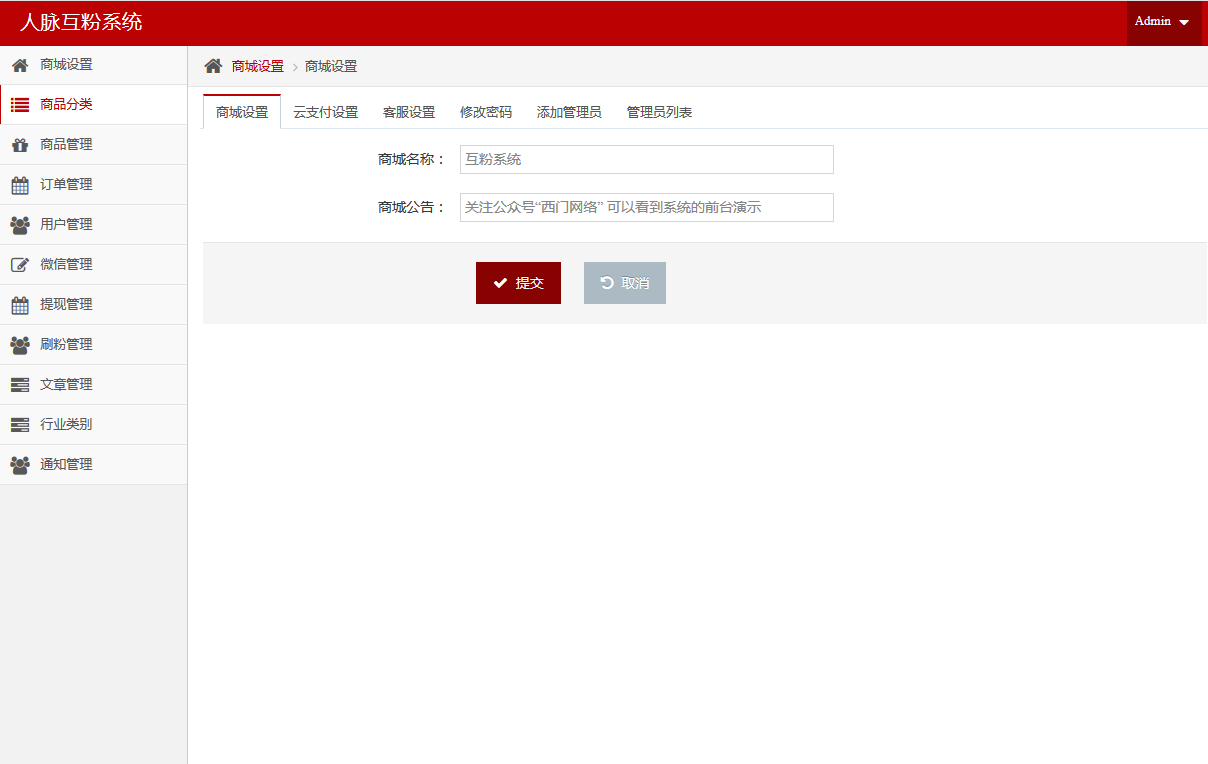
Task: Open the 客服设置 tab
Action: (409, 112)
